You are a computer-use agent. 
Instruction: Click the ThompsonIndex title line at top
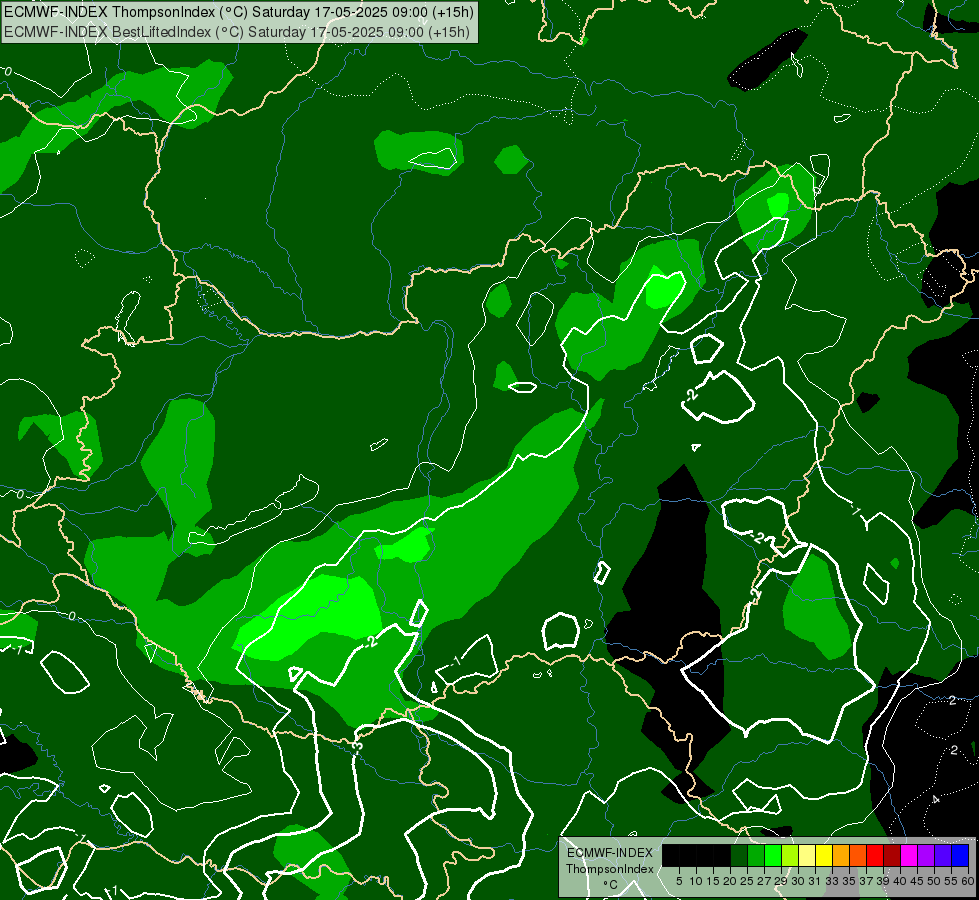[239, 12]
